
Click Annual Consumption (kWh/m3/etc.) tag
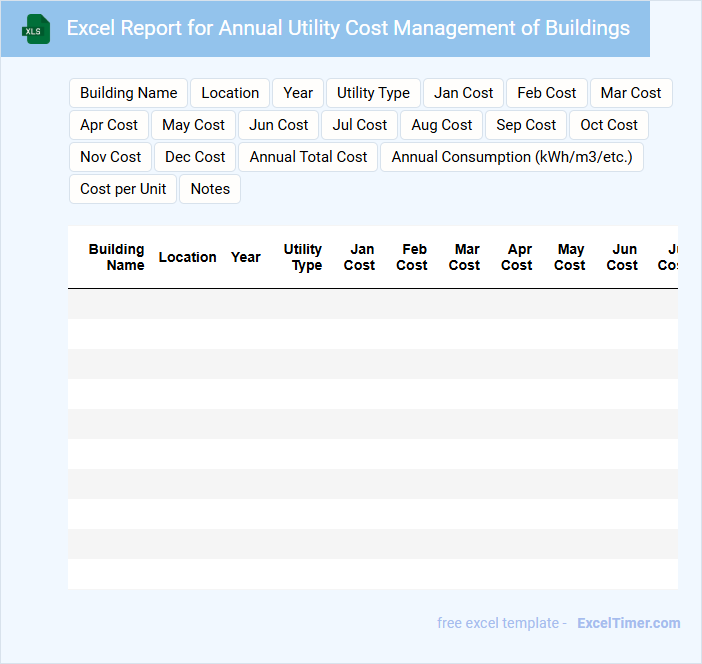[x=511, y=157]
